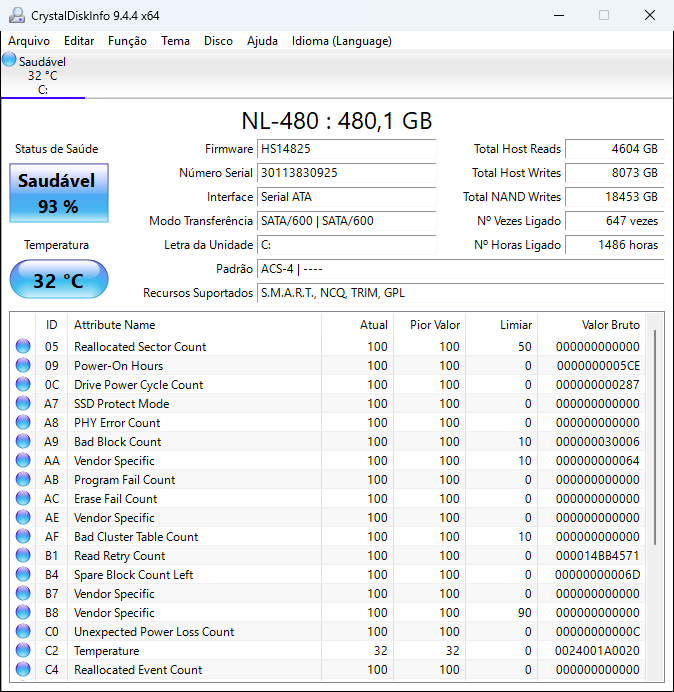674x692 pixels.
Task: Close the CrystalDiskInfo window
Action: tap(650, 15)
